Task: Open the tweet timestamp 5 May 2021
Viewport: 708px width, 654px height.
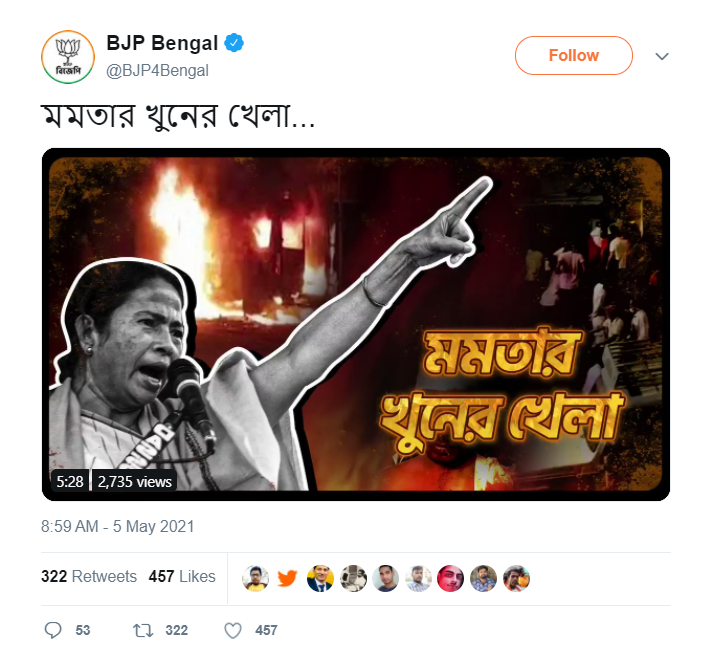Action: 118,526
